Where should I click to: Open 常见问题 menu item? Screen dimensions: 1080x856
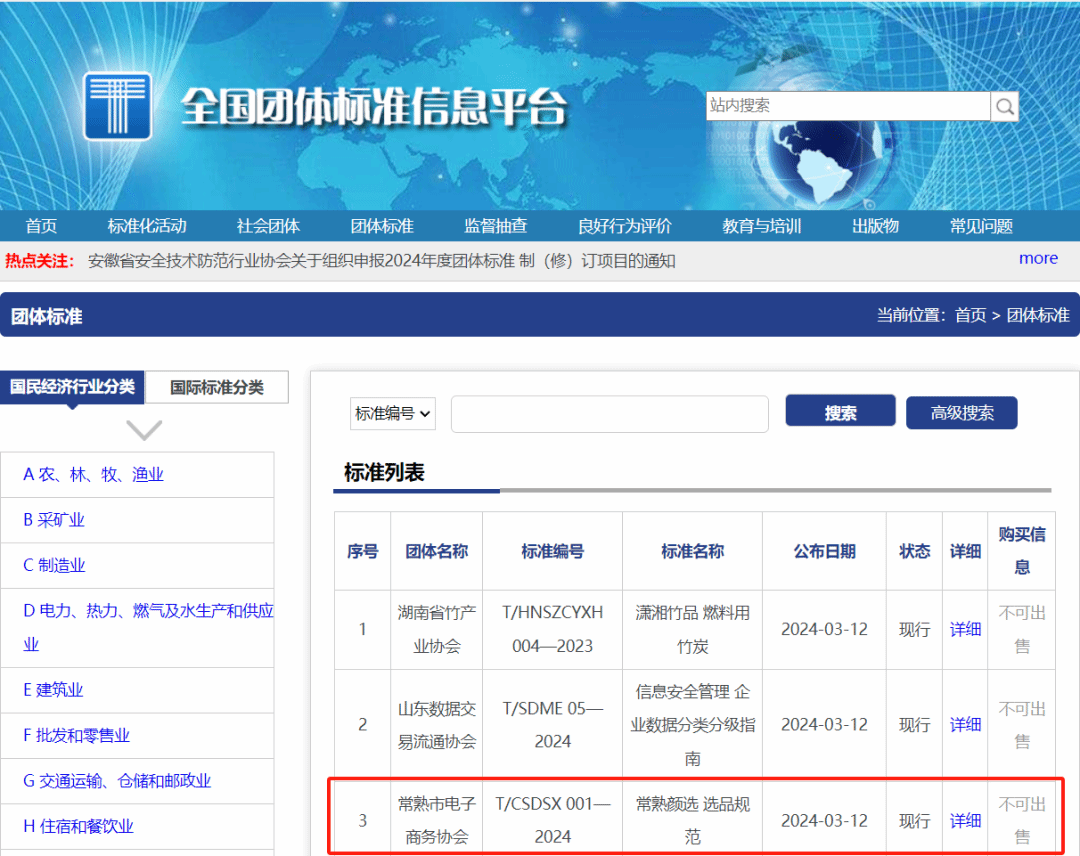(x=981, y=226)
